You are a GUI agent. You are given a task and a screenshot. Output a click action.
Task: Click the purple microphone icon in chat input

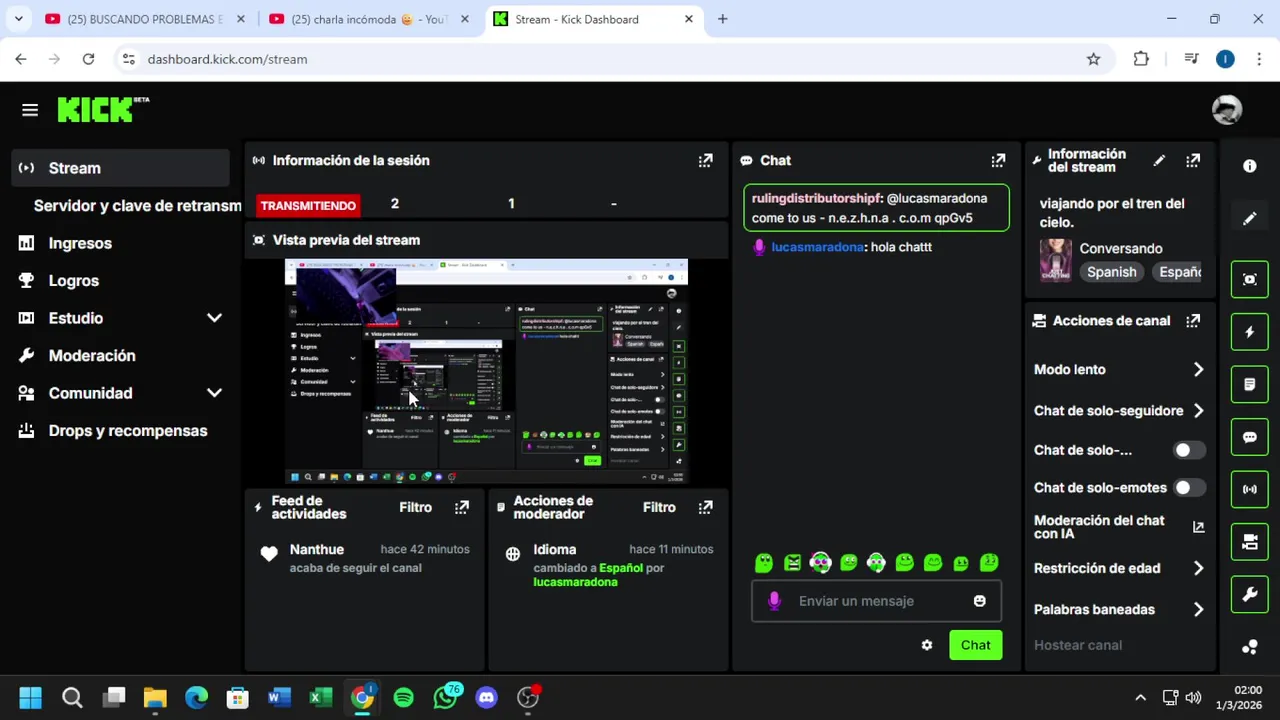coord(773,601)
